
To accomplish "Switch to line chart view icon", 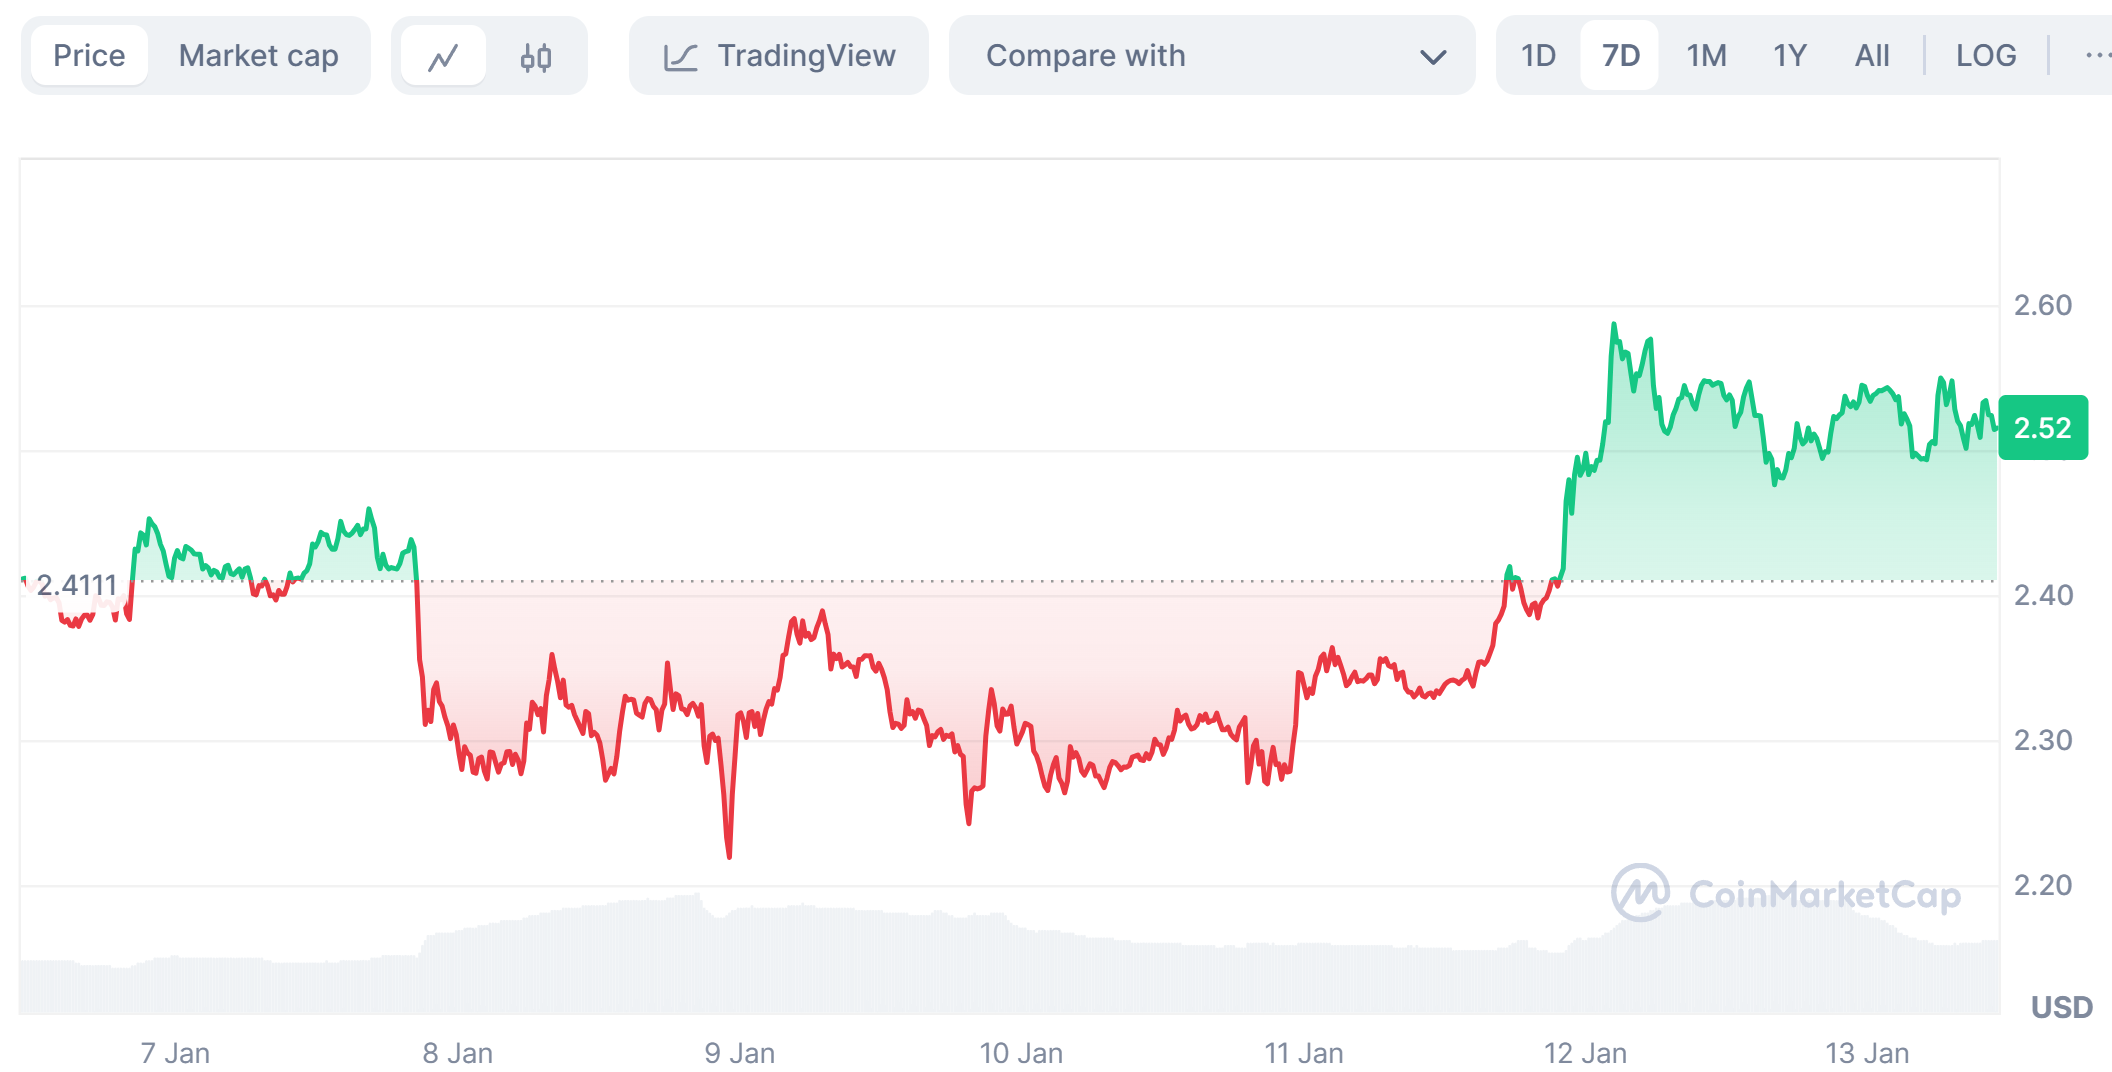I will click(443, 56).
